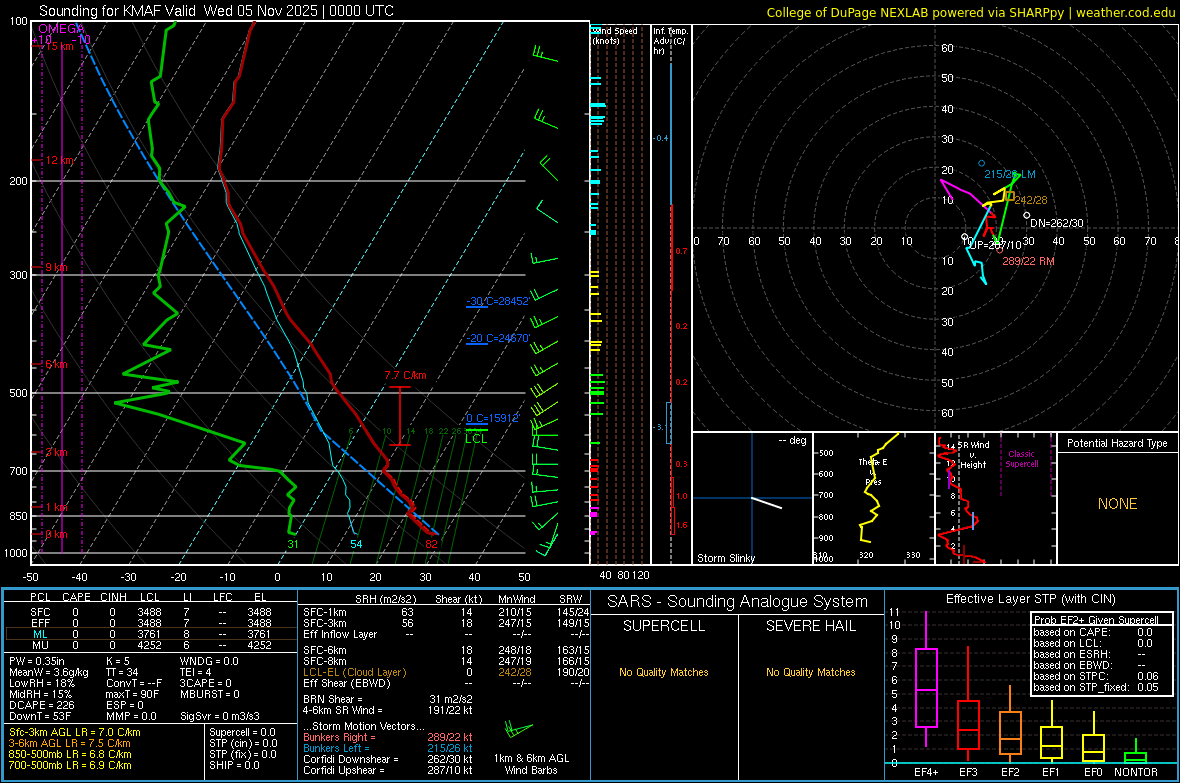
Task: Click the DN=262/30 Corfidi vector label
Action: pyautogui.click(x=1057, y=223)
